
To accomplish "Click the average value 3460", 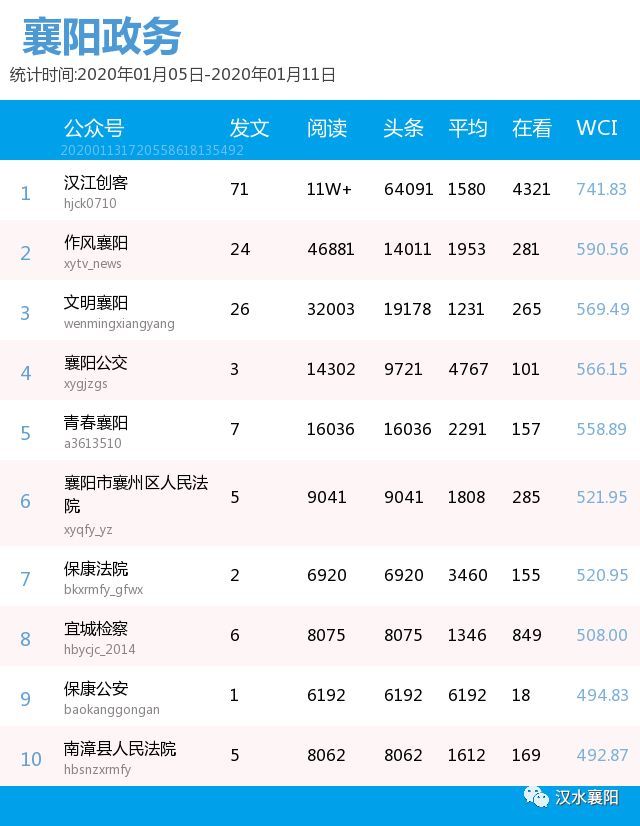I will [468, 575].
